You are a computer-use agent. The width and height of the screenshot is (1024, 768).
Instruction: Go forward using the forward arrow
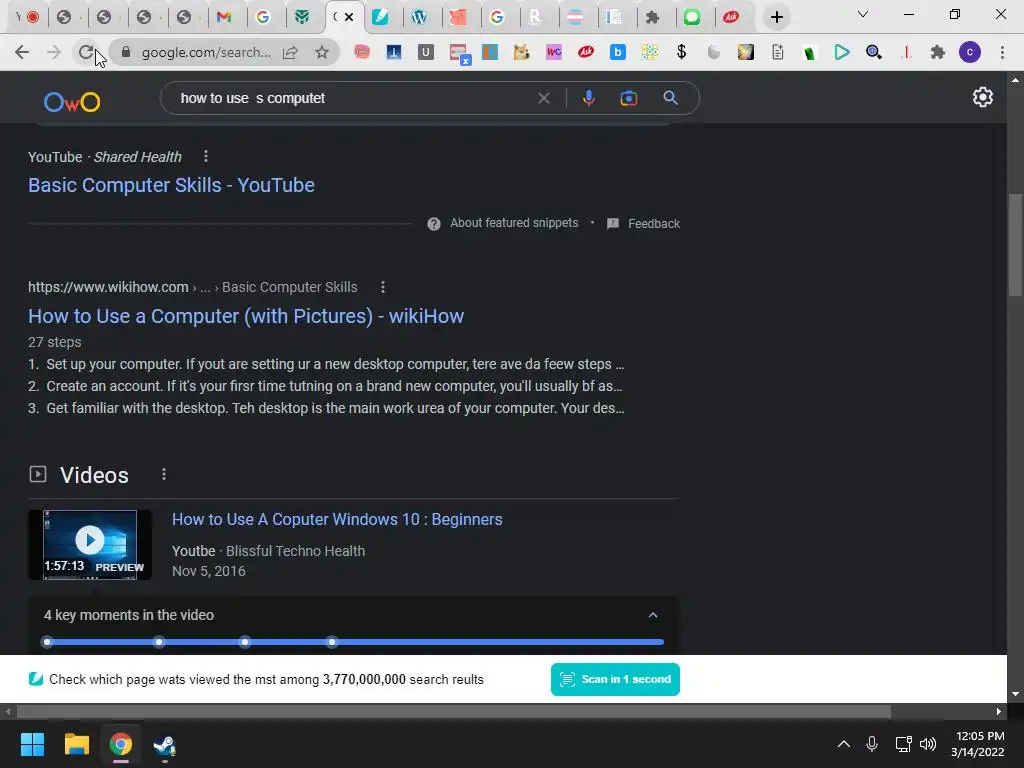coord(54,52)
